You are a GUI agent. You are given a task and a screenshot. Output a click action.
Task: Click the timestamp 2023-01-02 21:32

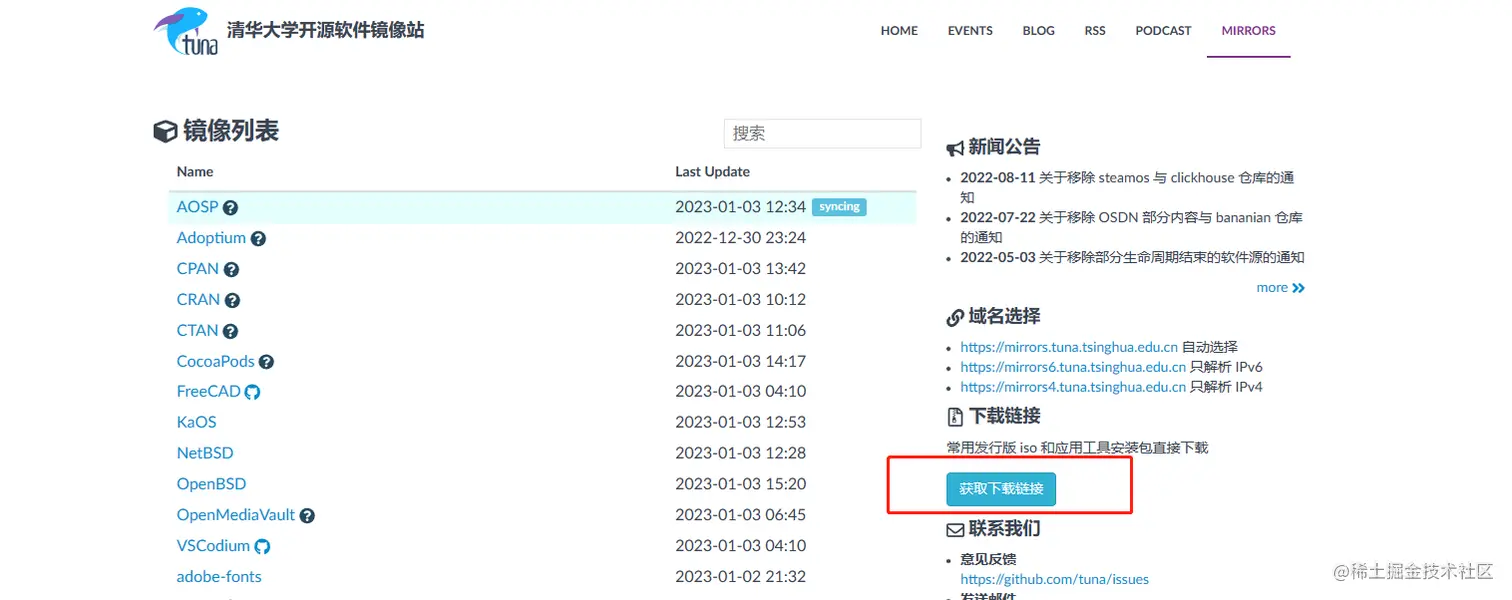coord(740,576)
